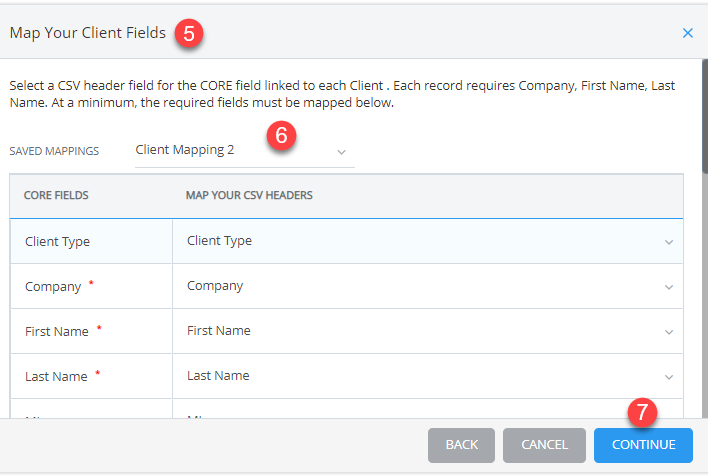Select the Company core field cell
This screenshot has width=708, height=476.
pos(91,286)
